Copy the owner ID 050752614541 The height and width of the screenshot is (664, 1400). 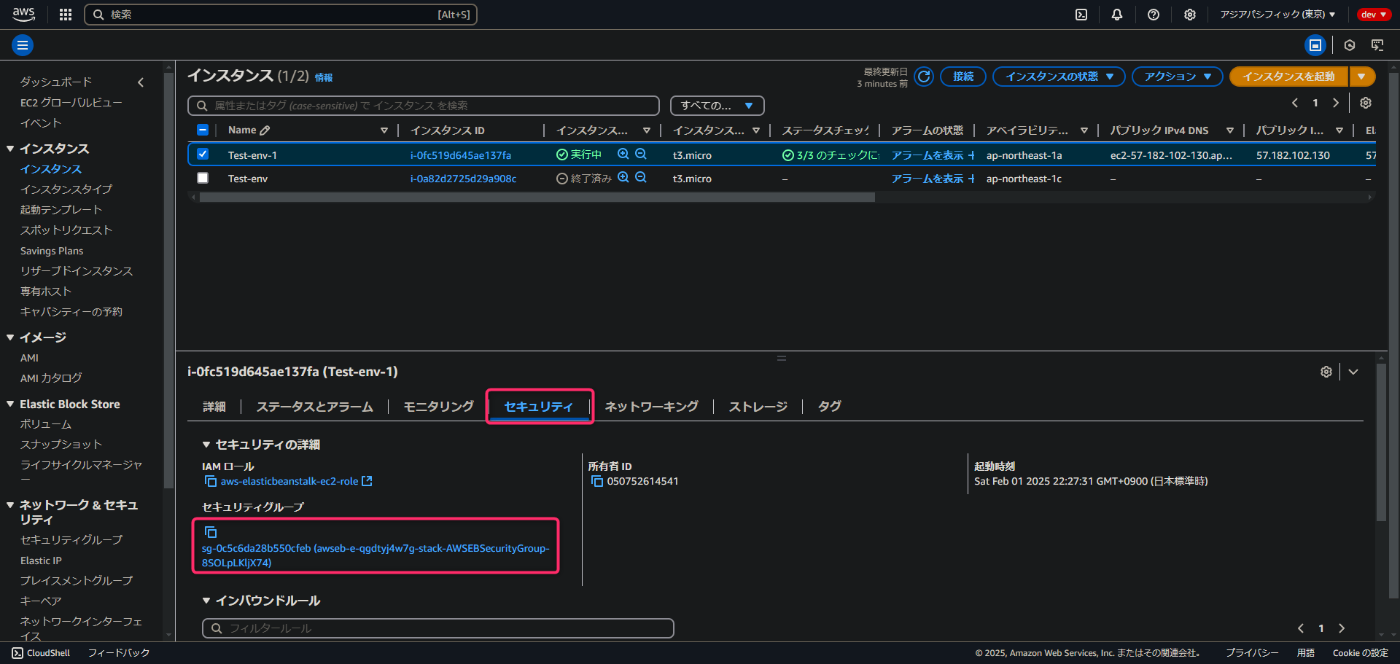point(597,482)
